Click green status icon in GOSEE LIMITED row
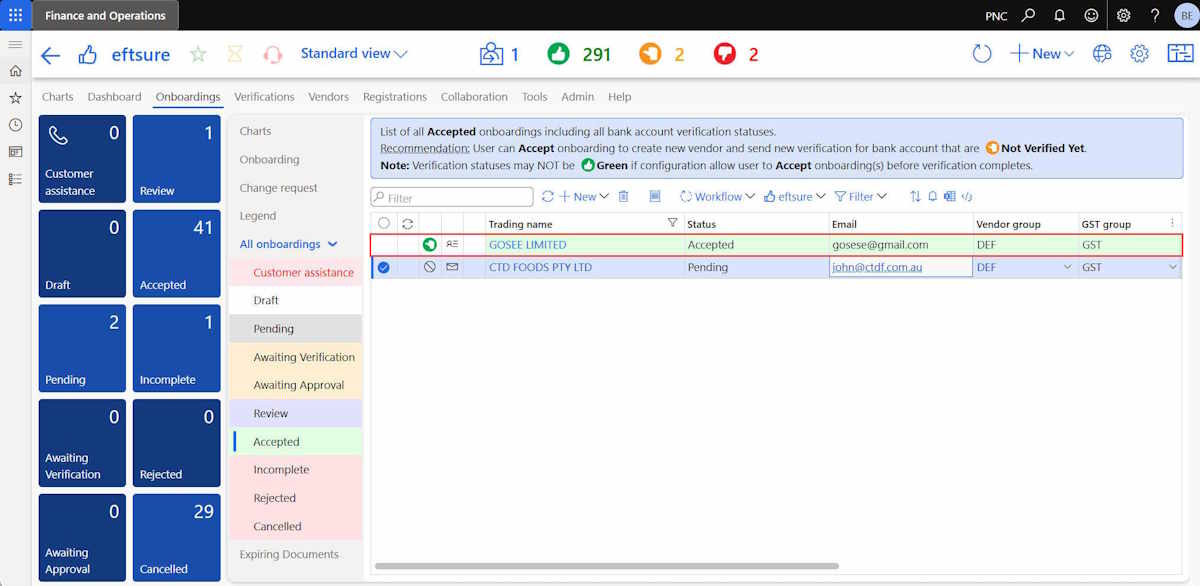The image size is (1200, 586). pyautogui.click(x=430, y=244)
